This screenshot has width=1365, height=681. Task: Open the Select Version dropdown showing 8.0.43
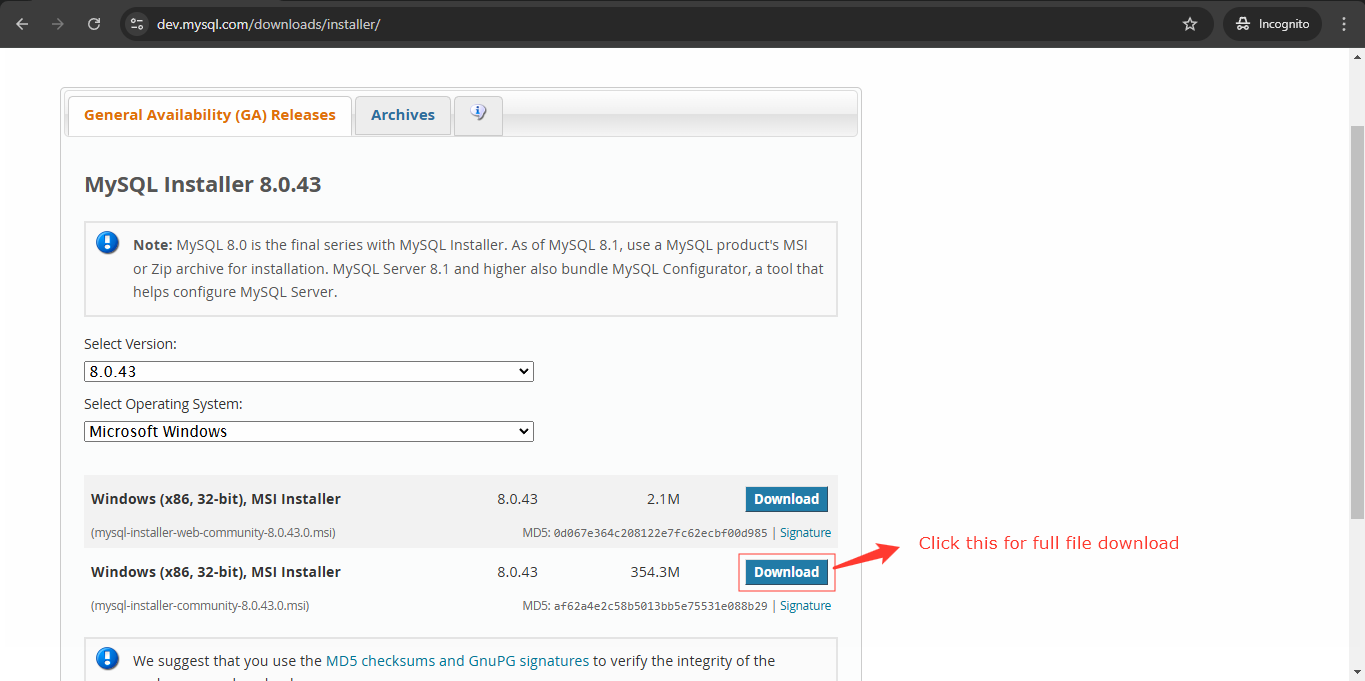(x=309, y=372)
